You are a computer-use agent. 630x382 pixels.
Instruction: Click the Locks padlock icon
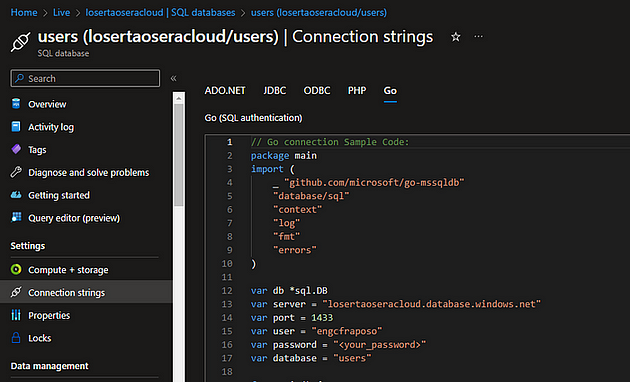pyautogui.click(x=16, y=338)
